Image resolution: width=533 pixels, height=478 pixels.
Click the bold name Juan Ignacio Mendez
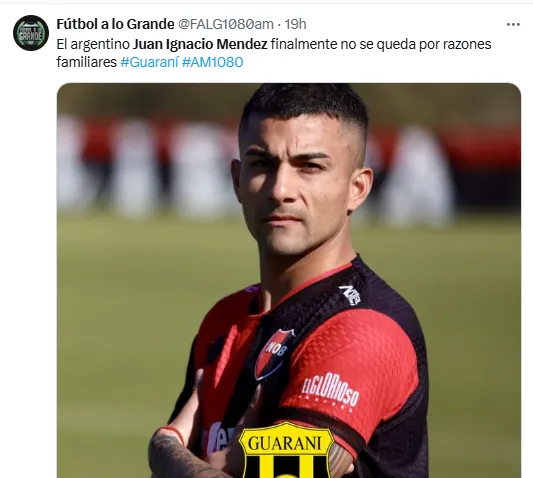pyautogui.click(x=200, y=44)
